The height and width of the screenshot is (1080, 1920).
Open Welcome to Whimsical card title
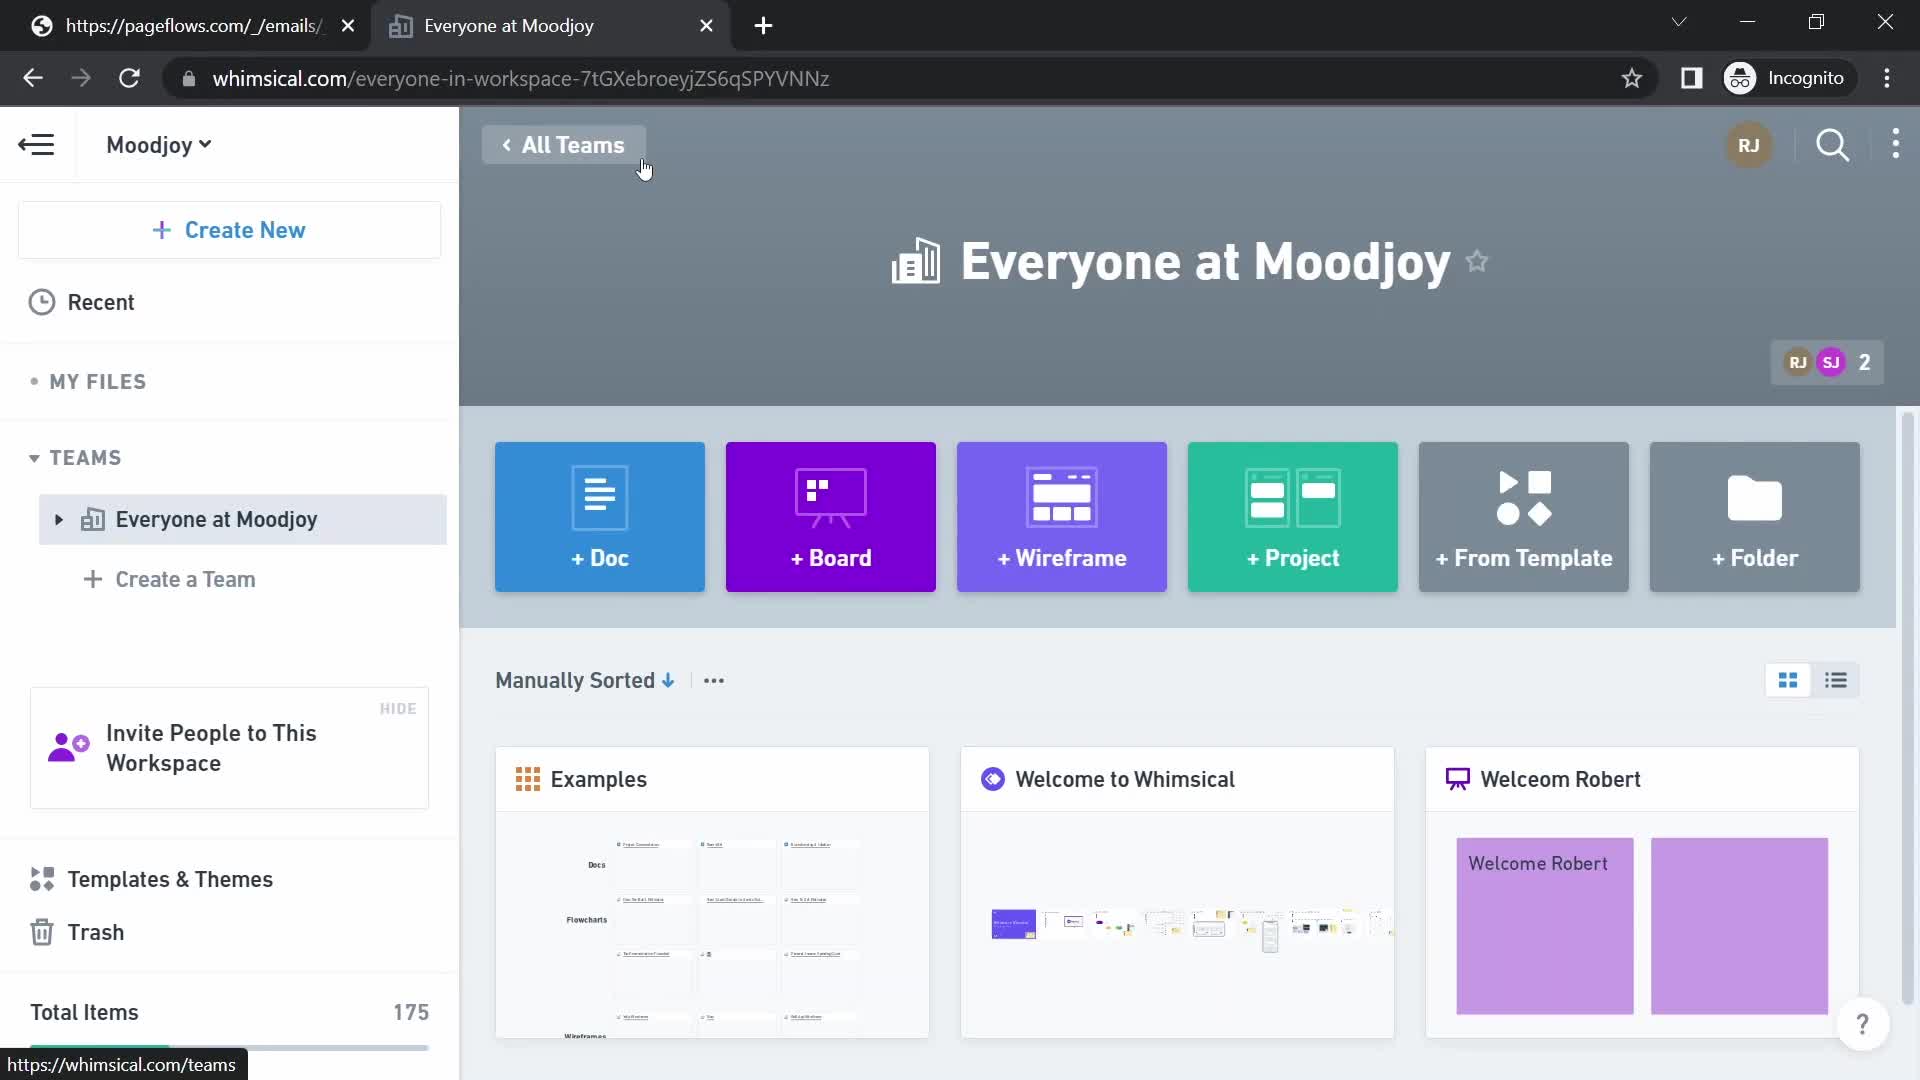tap(1125, 780)
